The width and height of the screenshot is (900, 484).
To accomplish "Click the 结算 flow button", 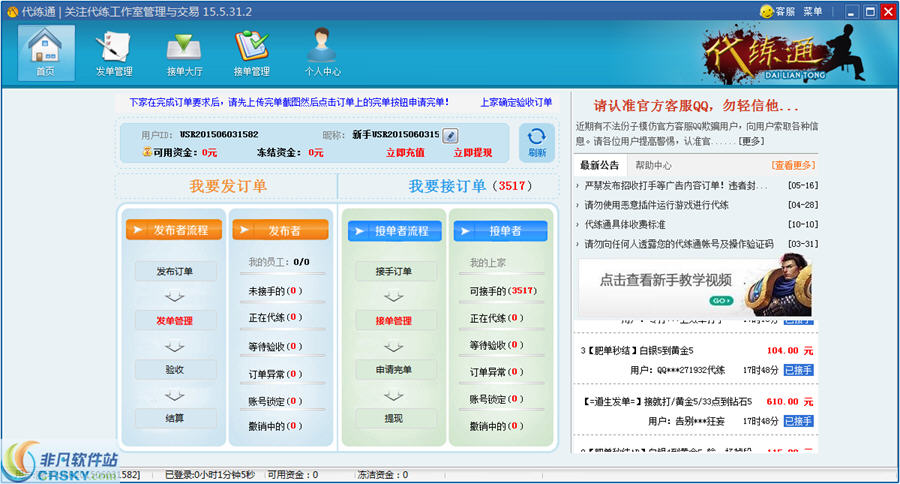I will 175,418.
